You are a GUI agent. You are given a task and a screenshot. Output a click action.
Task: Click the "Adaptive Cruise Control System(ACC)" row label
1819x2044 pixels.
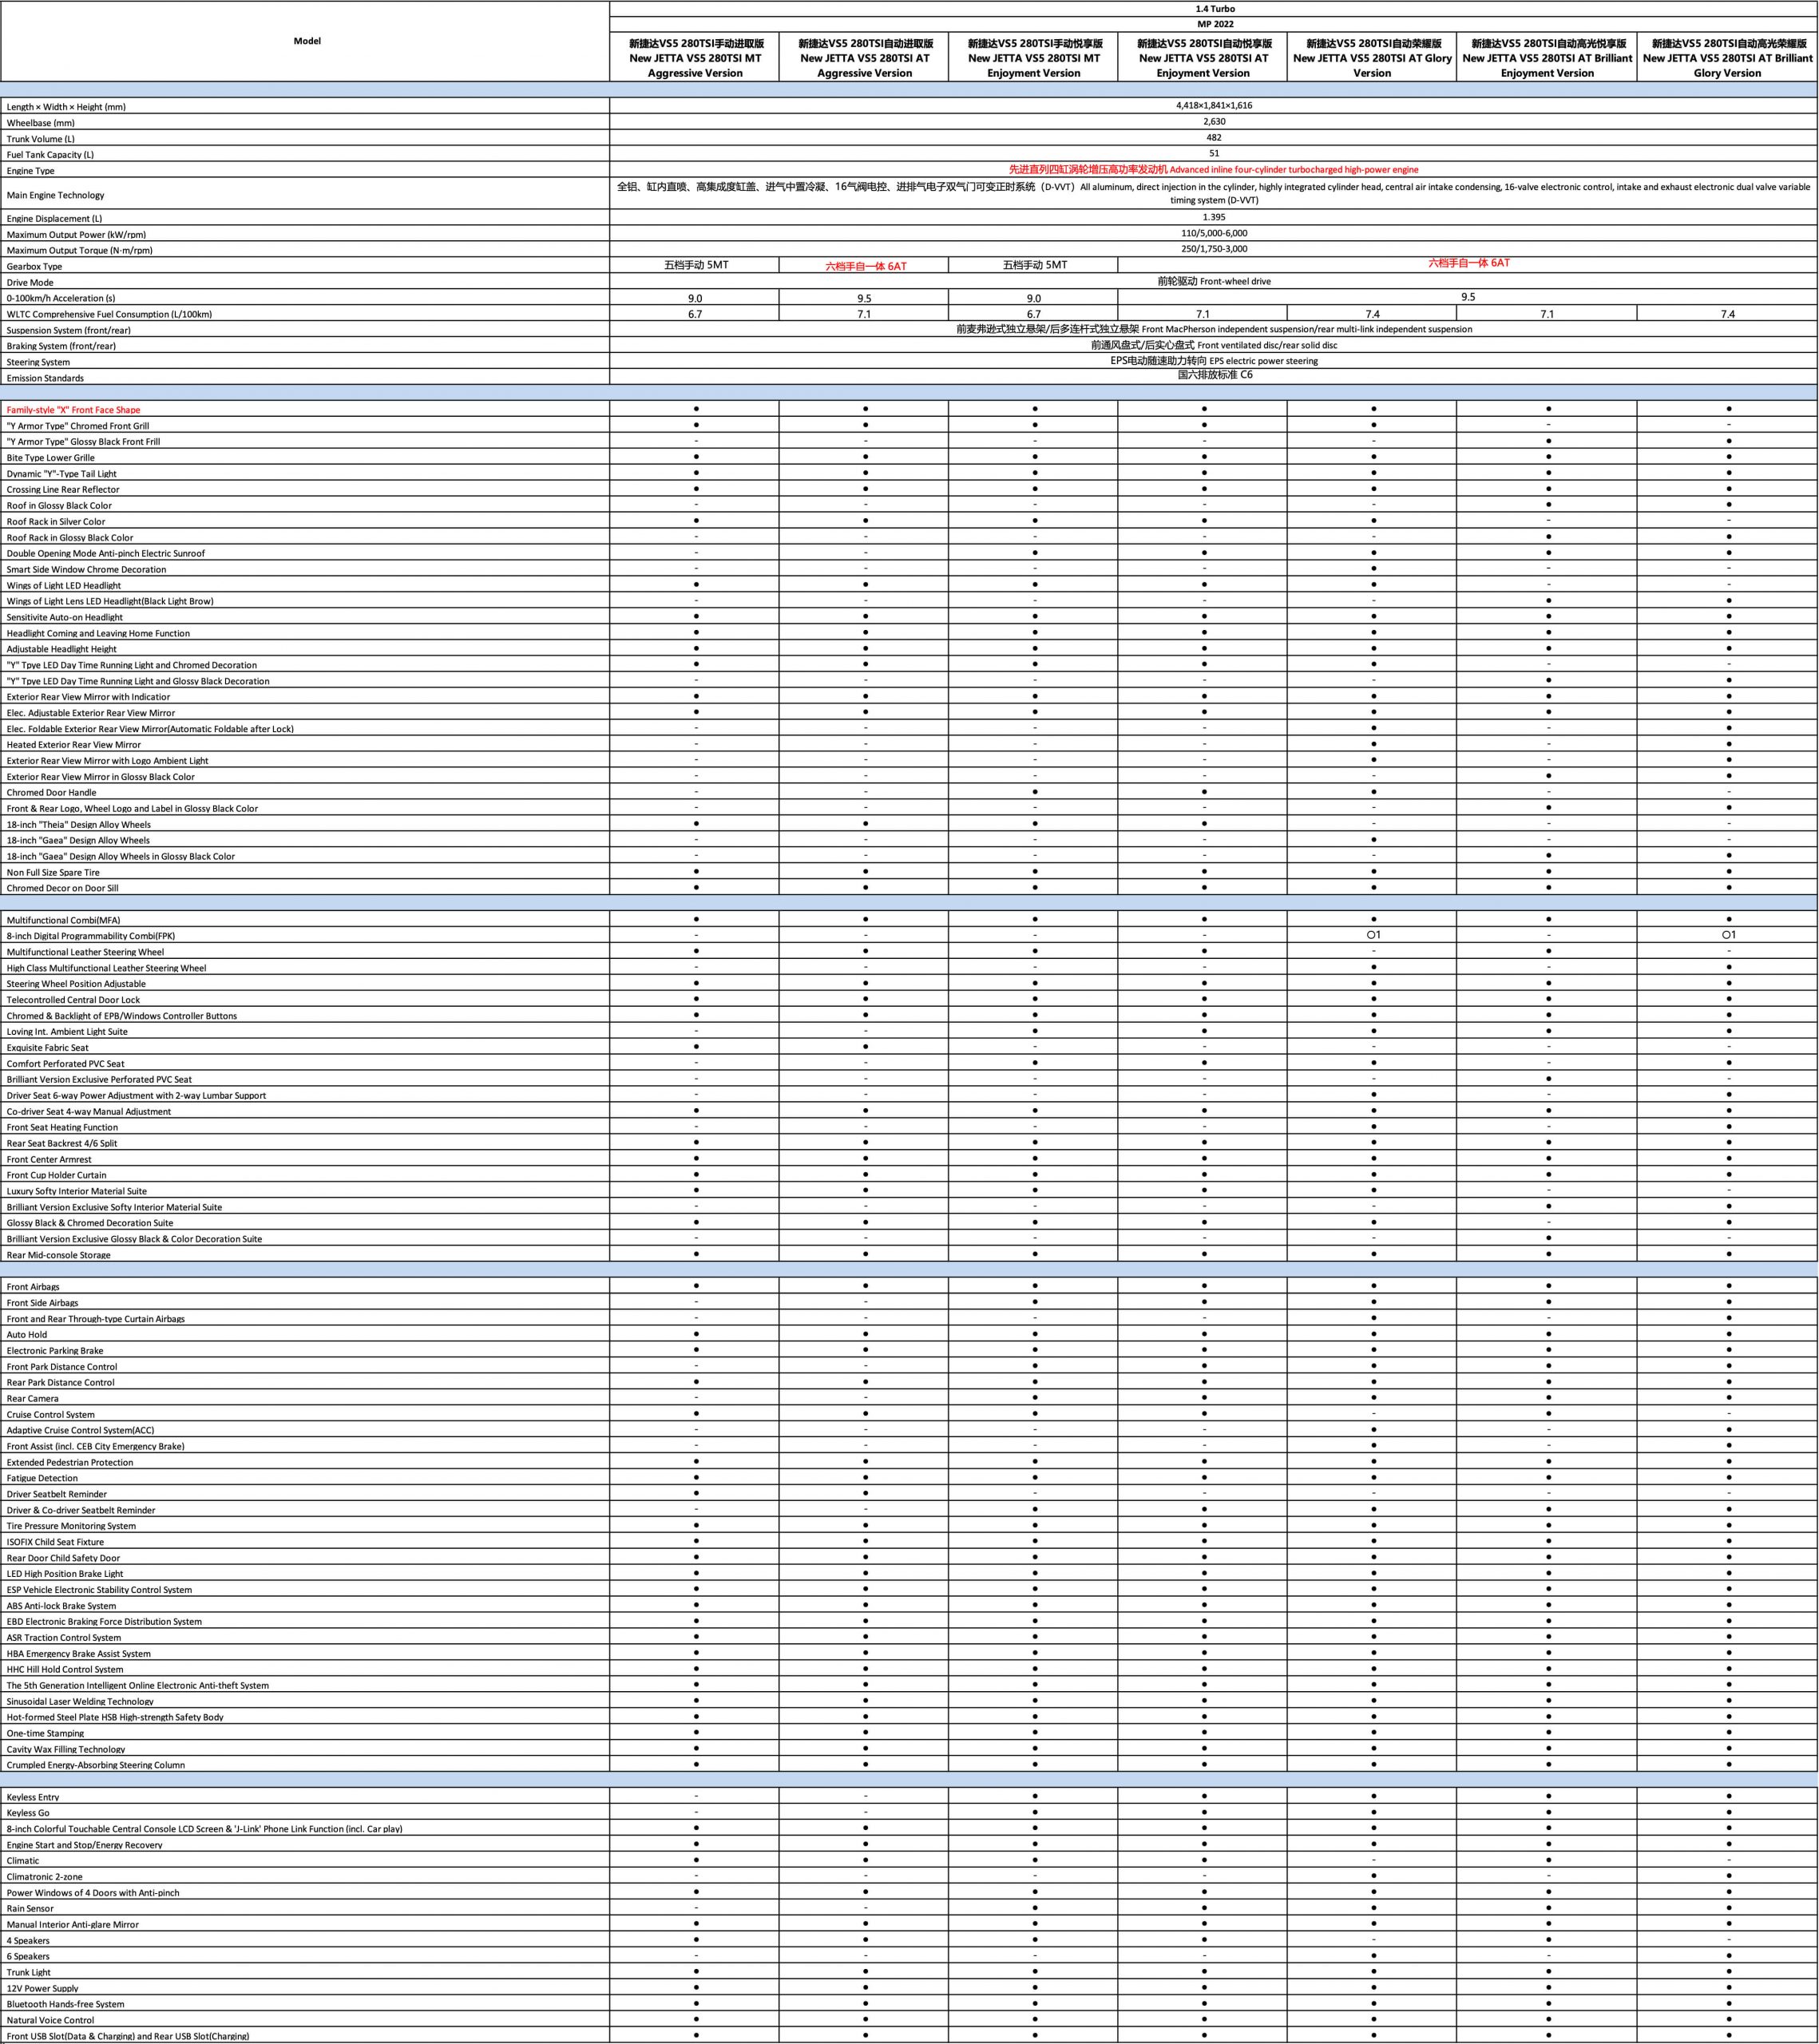pyautogui.click(x=80, y=1431)
